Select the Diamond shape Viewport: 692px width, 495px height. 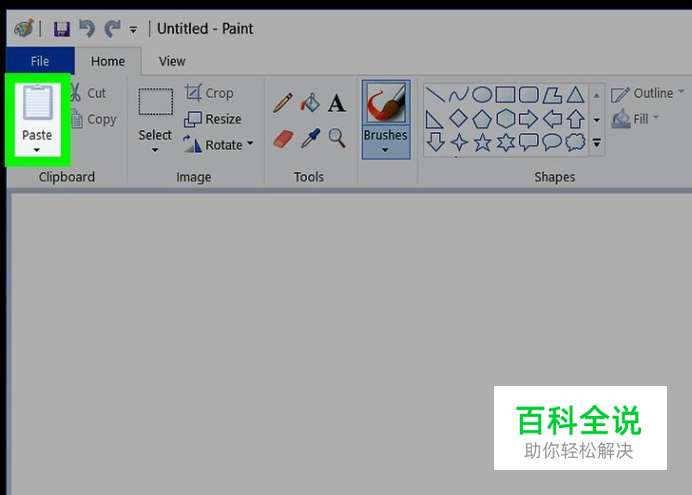(459, 118)
